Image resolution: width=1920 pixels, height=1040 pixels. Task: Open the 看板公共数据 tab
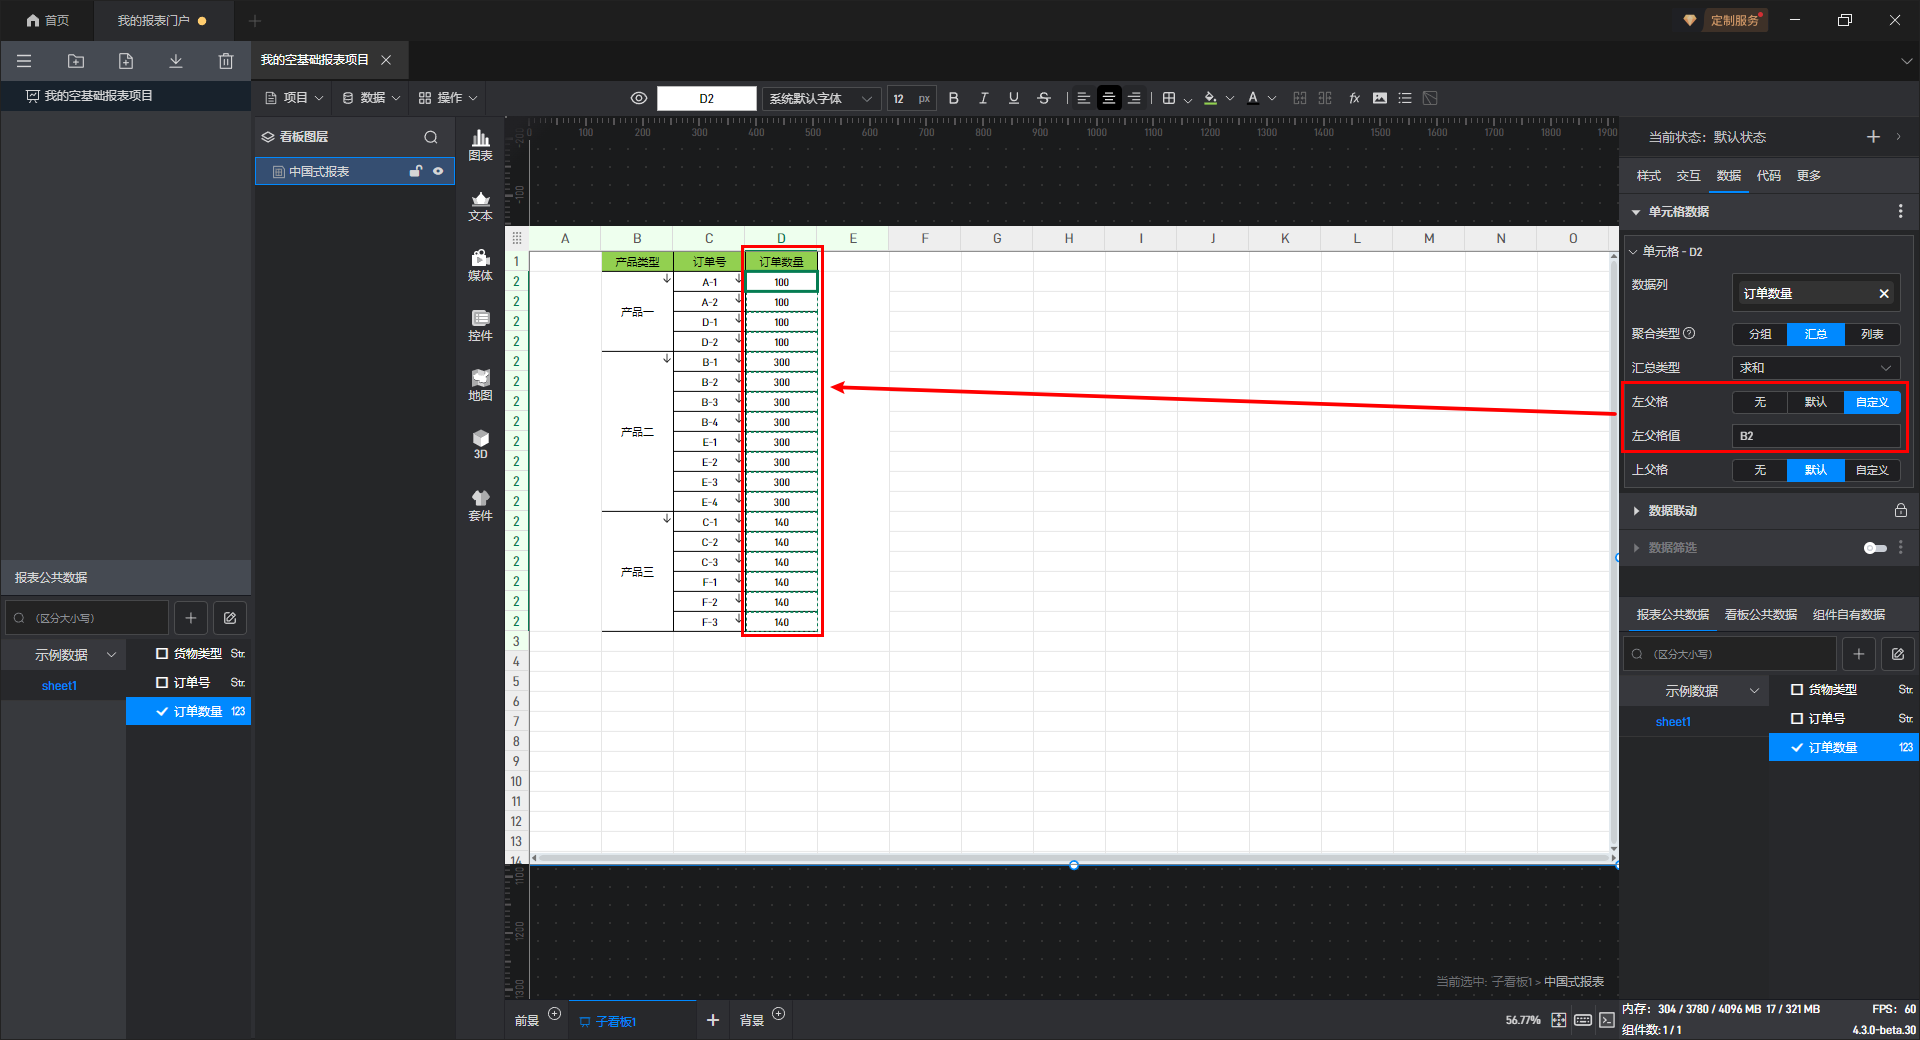[1760, 615]
